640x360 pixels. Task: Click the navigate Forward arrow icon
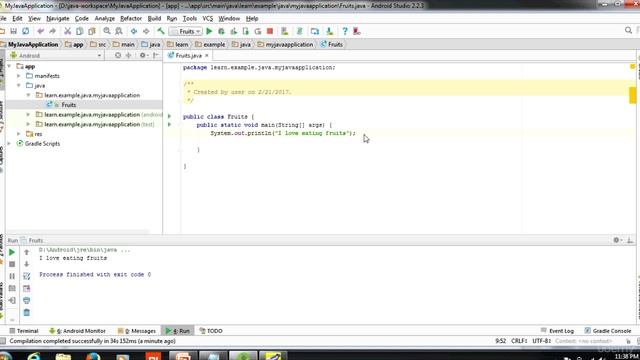146,31
